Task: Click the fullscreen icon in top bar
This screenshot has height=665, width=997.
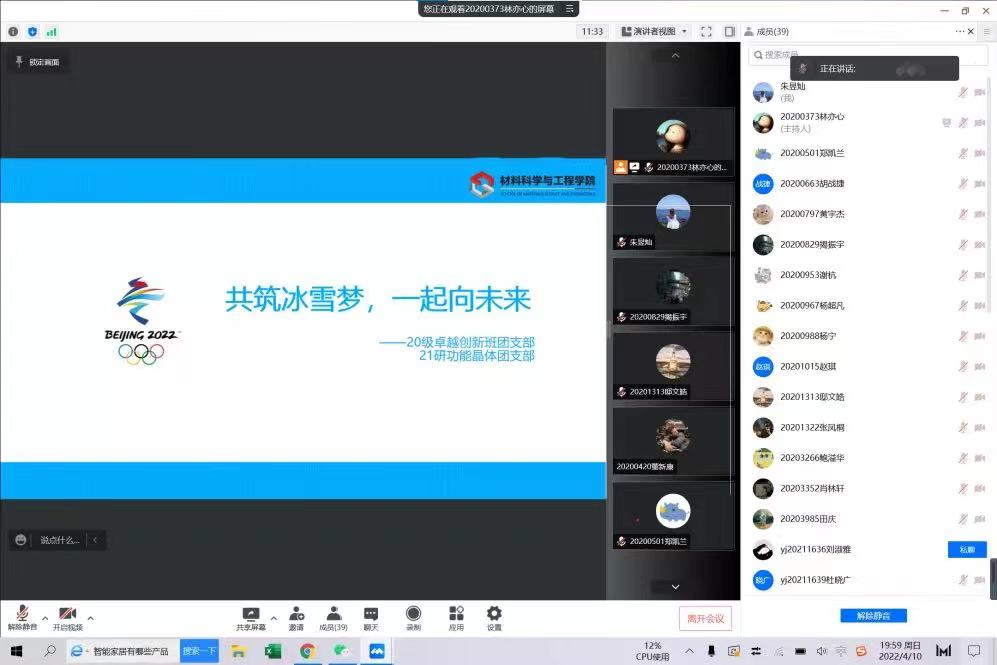Action: point(706,31)
